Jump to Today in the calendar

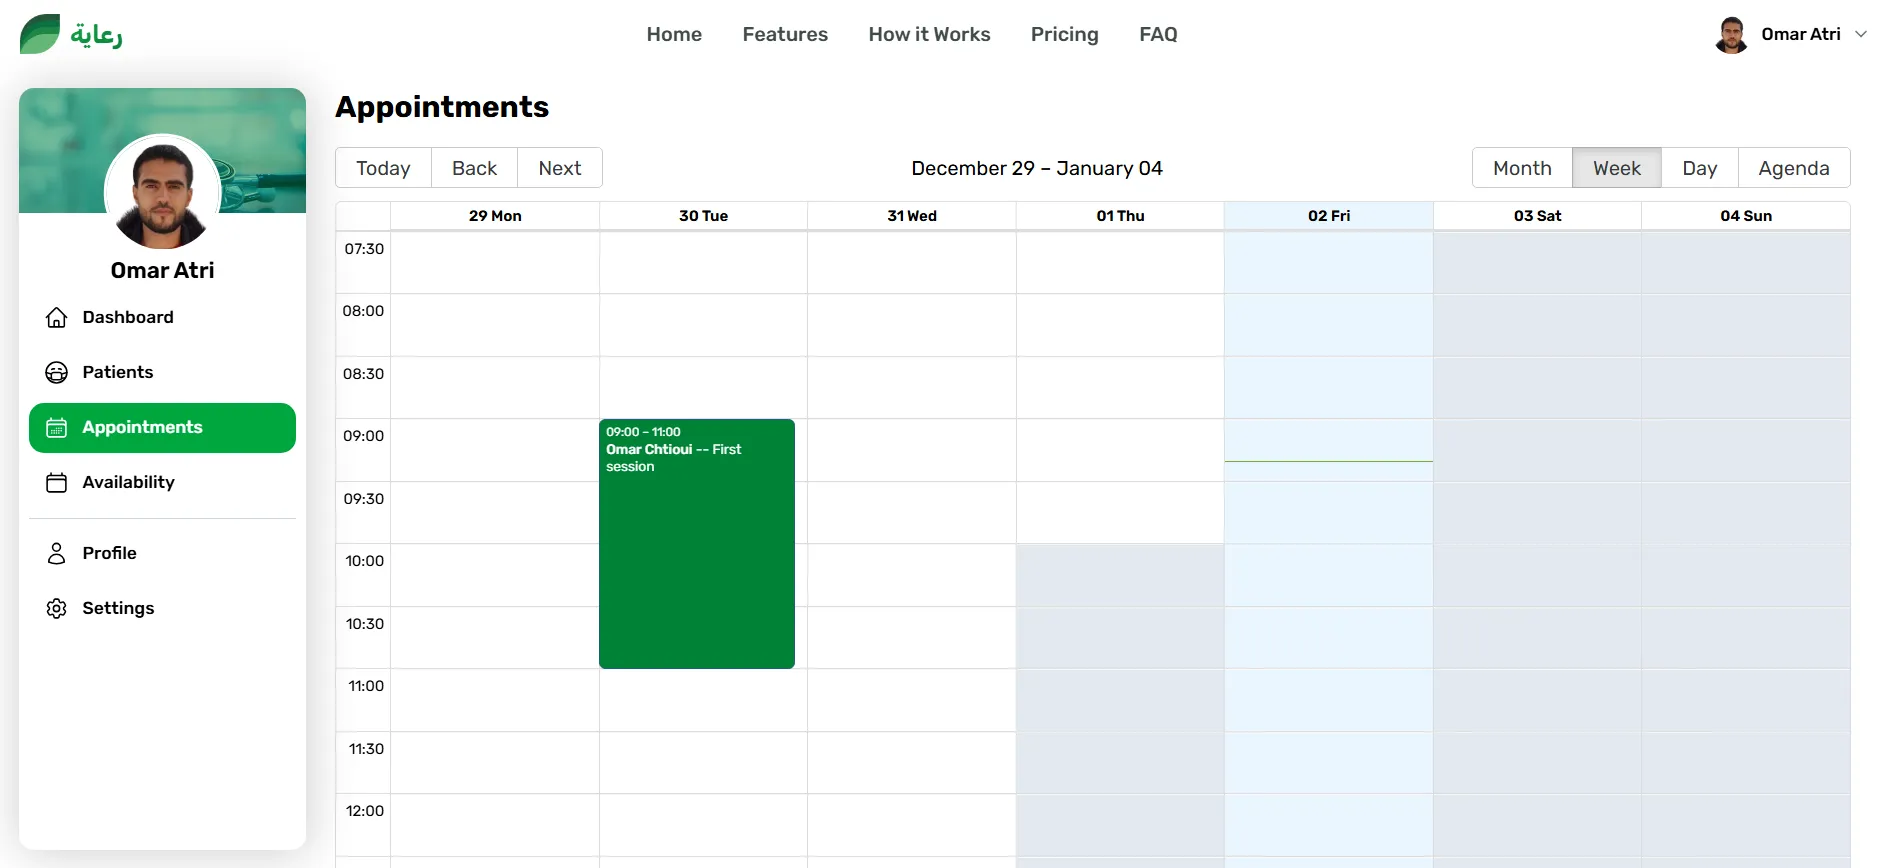(x=383, y=168)
